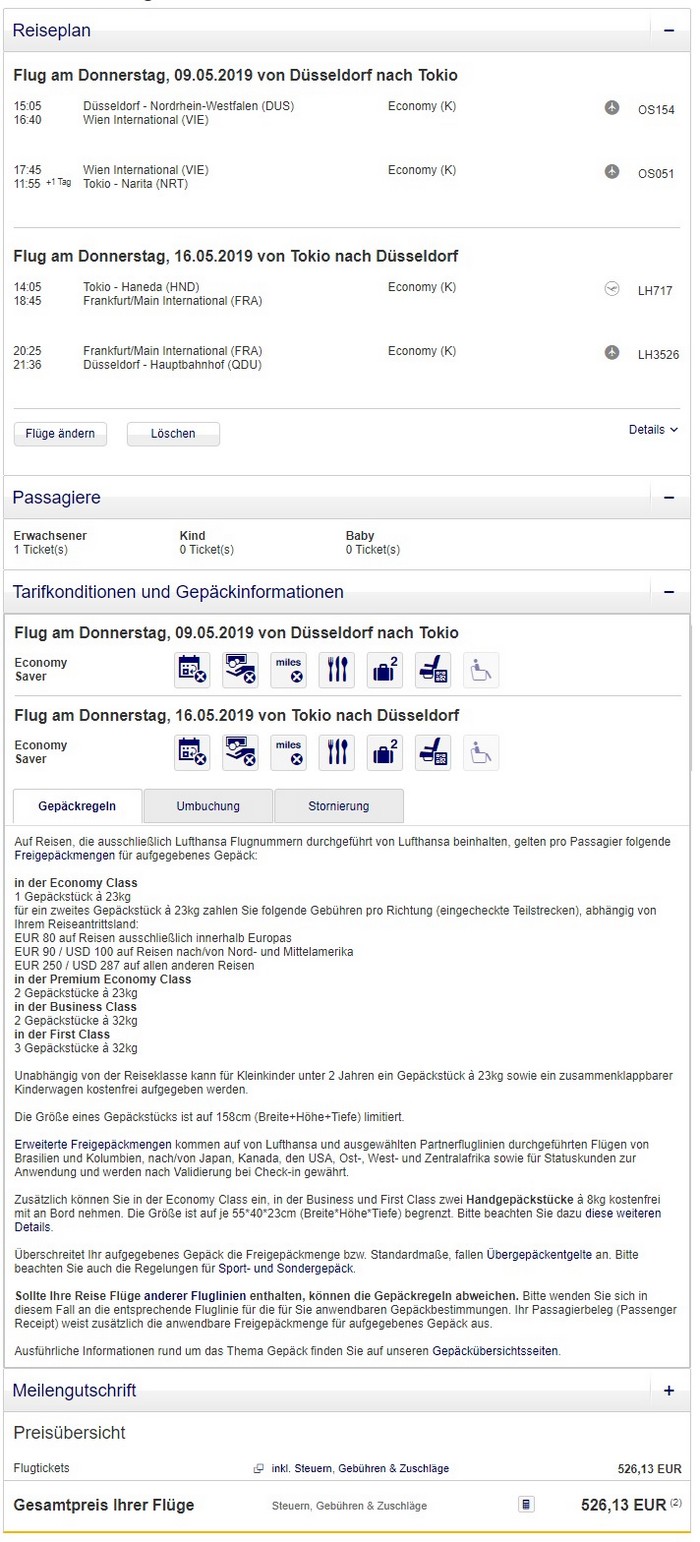
Task: Click the miles icon for Tokio–Düsseldorf fare
Action: tap(288, 752)
